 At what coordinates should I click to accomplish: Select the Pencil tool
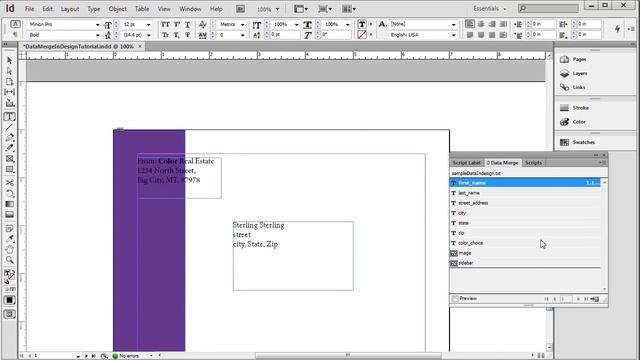pyautogui.click(x=9, y=148)
